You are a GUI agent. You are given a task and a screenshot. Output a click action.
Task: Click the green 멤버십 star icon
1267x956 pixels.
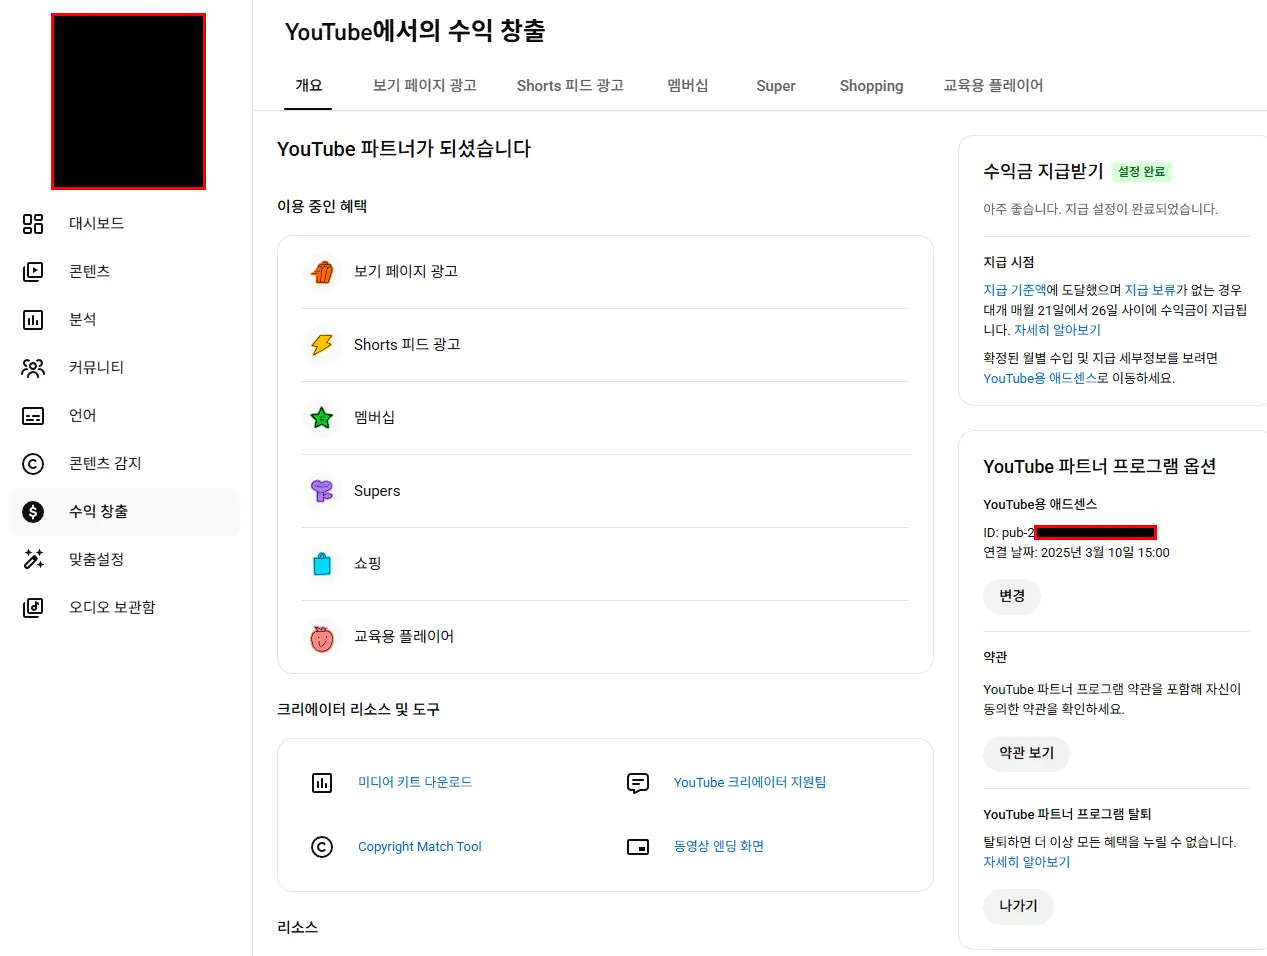tap(321, 418)
